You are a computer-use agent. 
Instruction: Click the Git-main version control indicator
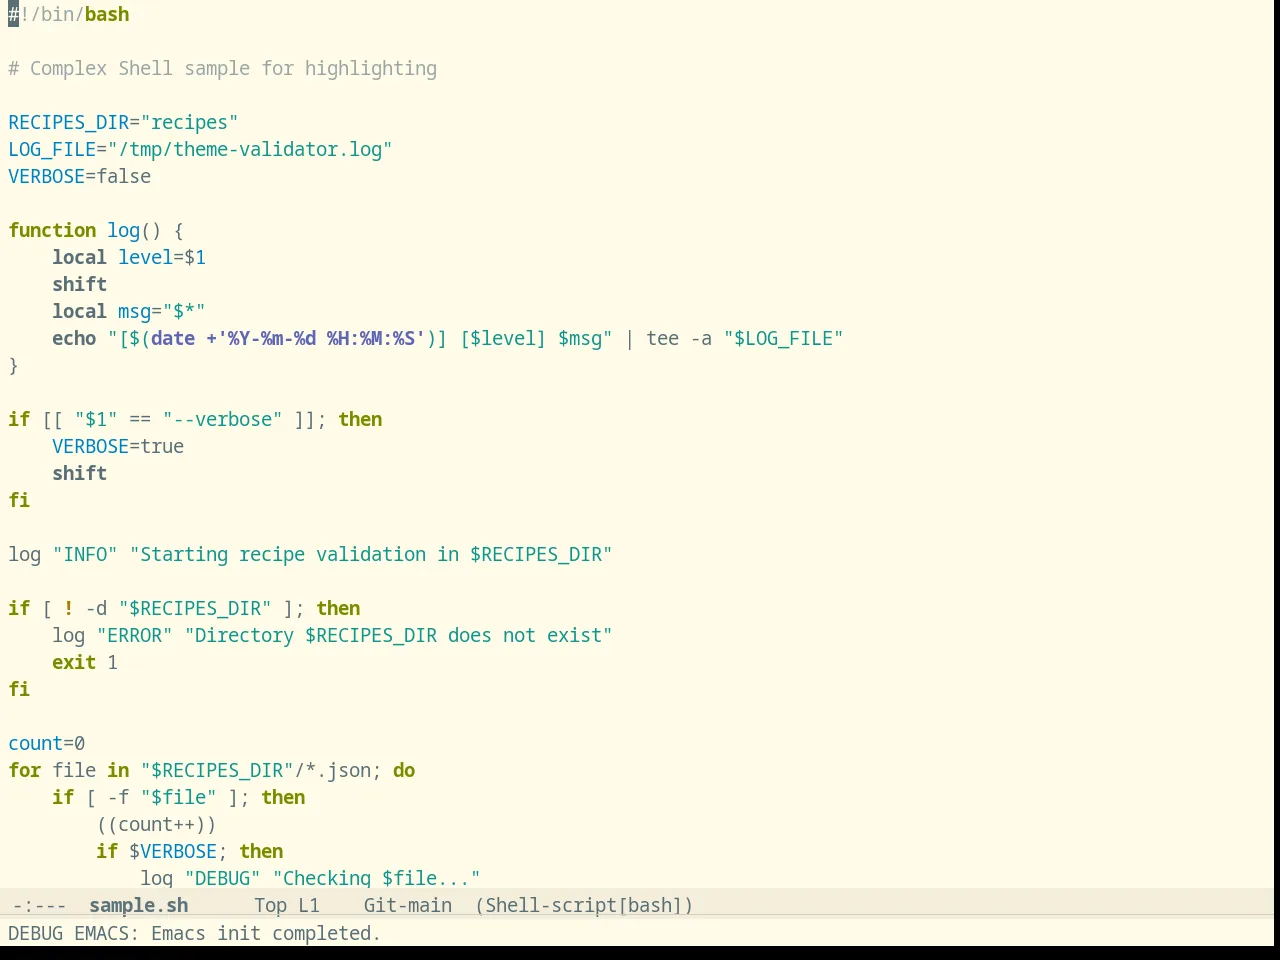coord(407,906)
